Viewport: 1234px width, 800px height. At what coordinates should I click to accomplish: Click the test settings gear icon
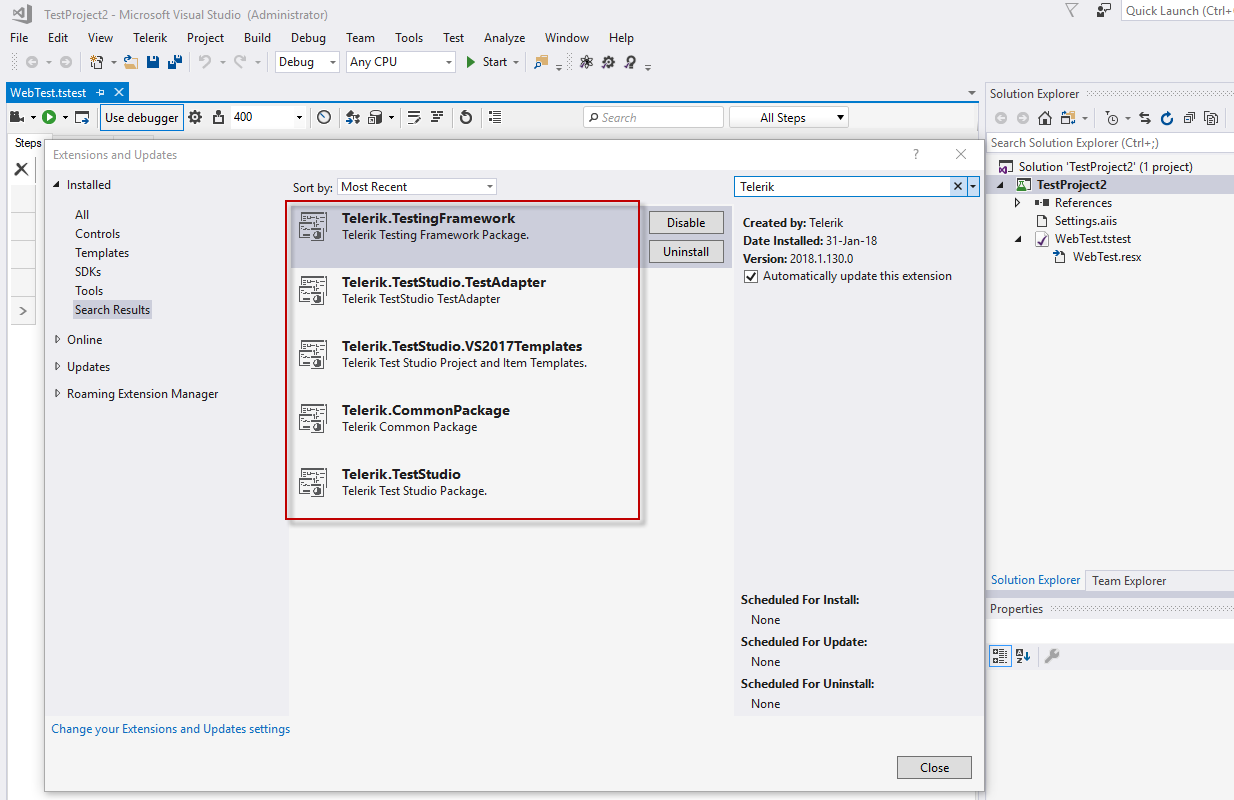coord(195,117)
